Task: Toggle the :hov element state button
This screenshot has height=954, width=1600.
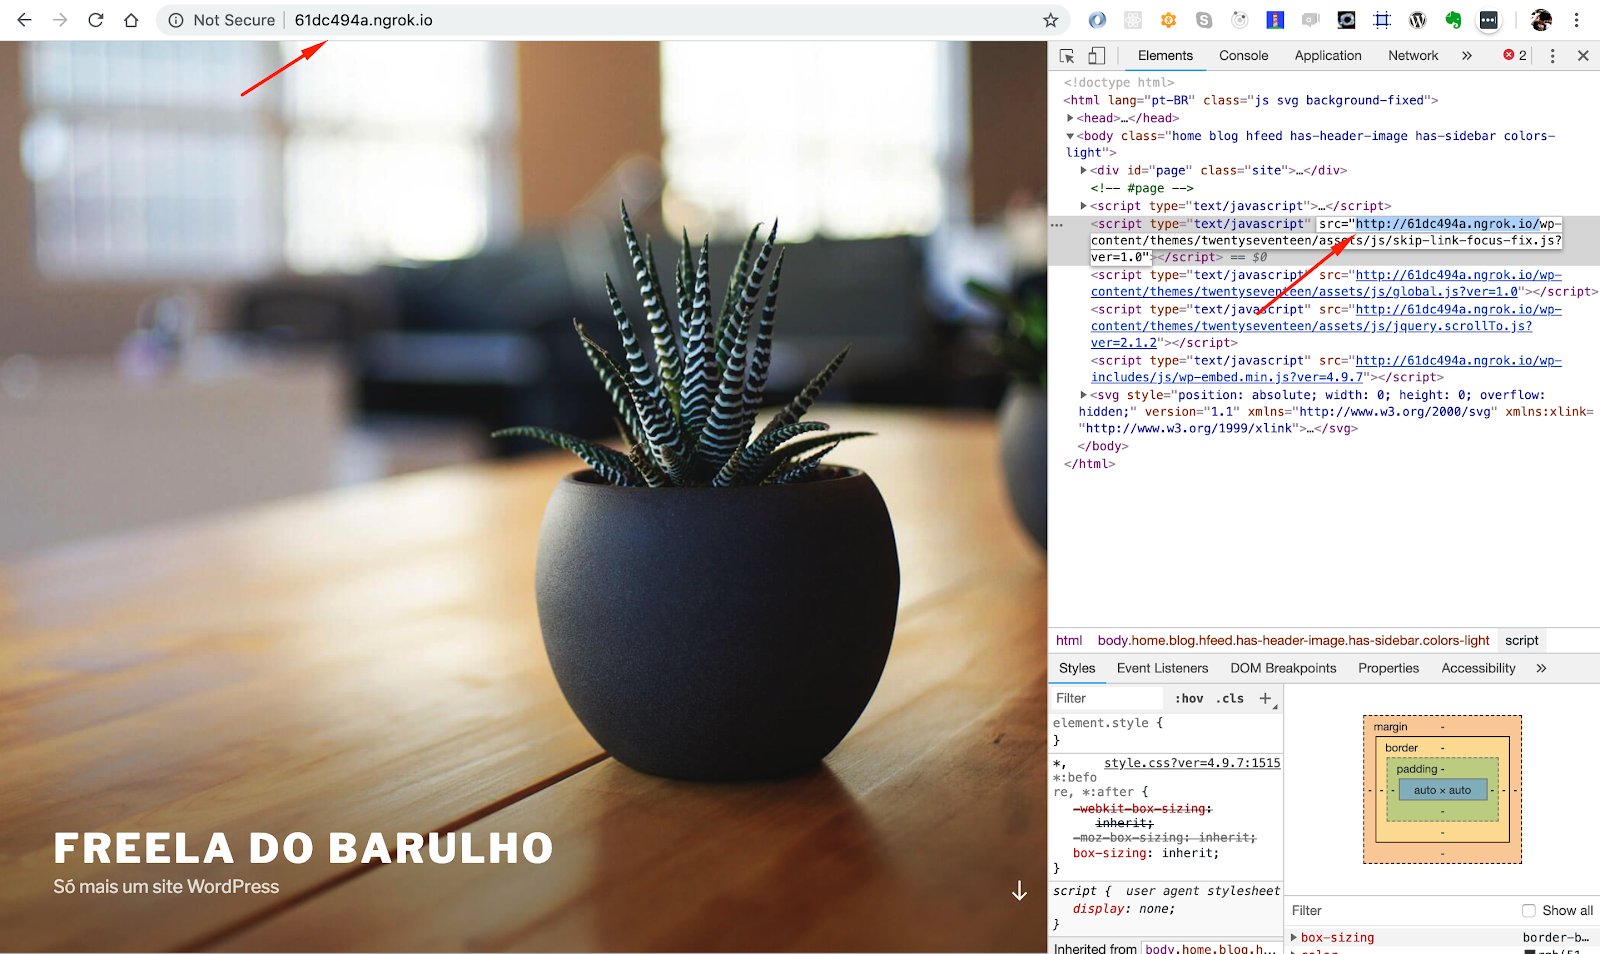Action: point(1189,699)
